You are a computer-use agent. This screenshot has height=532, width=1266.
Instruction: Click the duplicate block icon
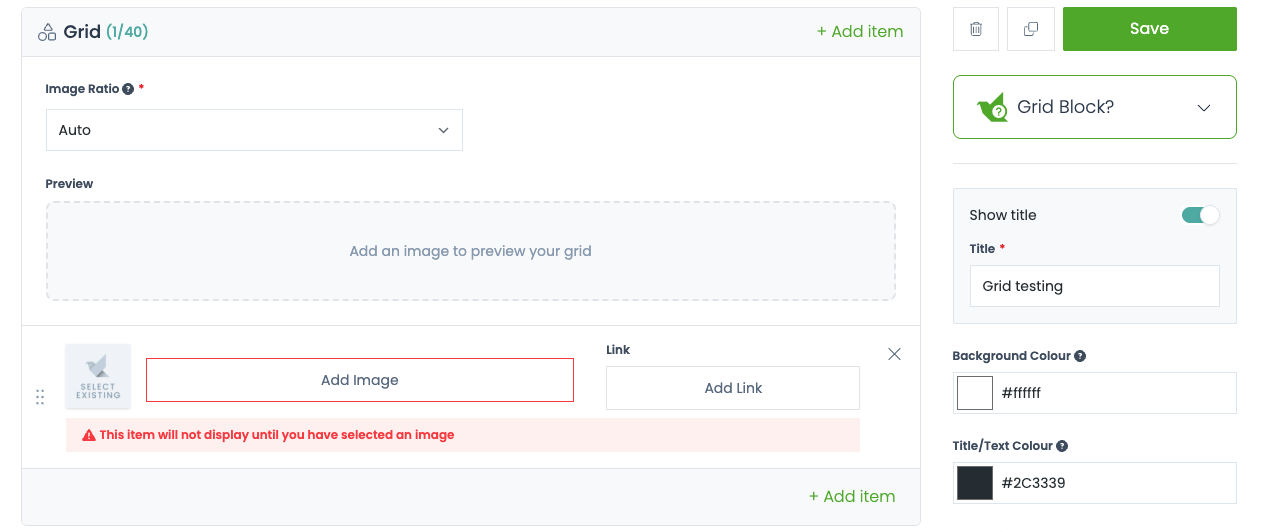tap(1031, 30)
